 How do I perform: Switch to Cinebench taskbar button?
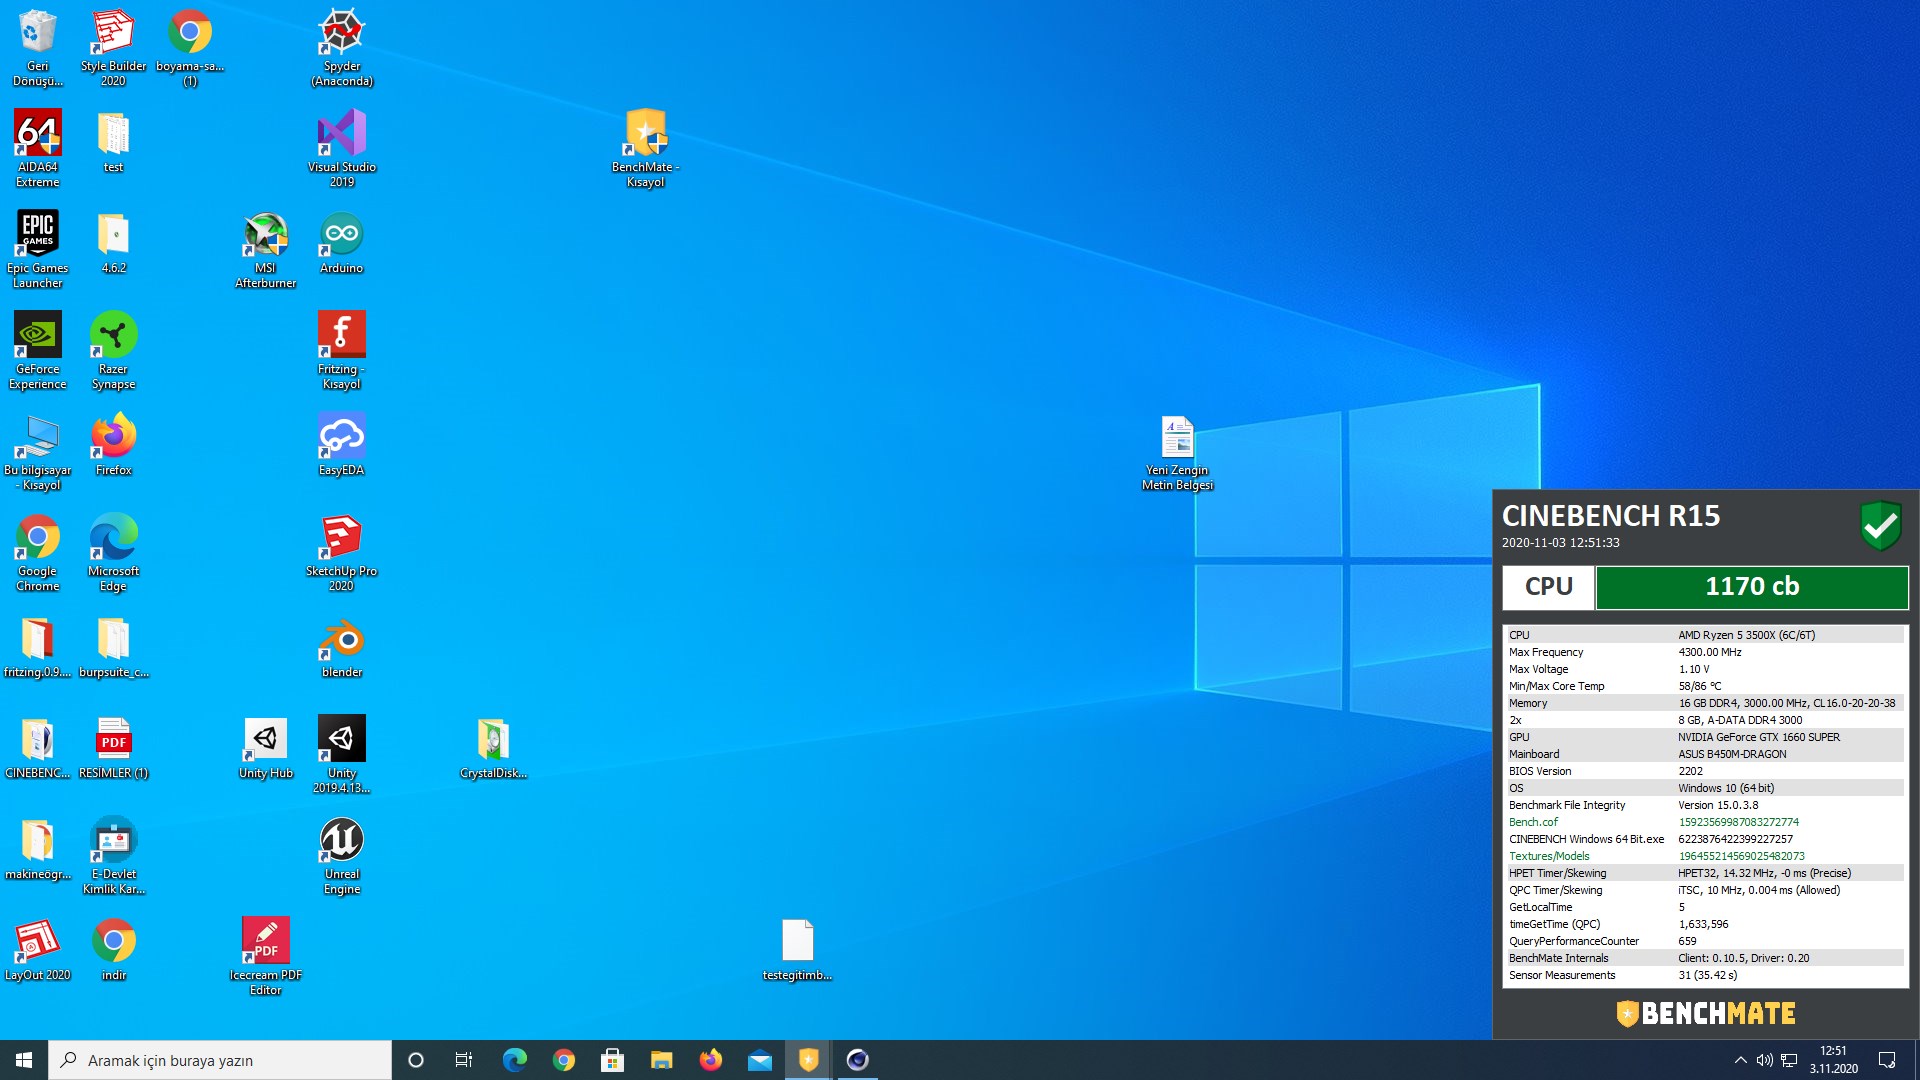(x=857, y=1060)
